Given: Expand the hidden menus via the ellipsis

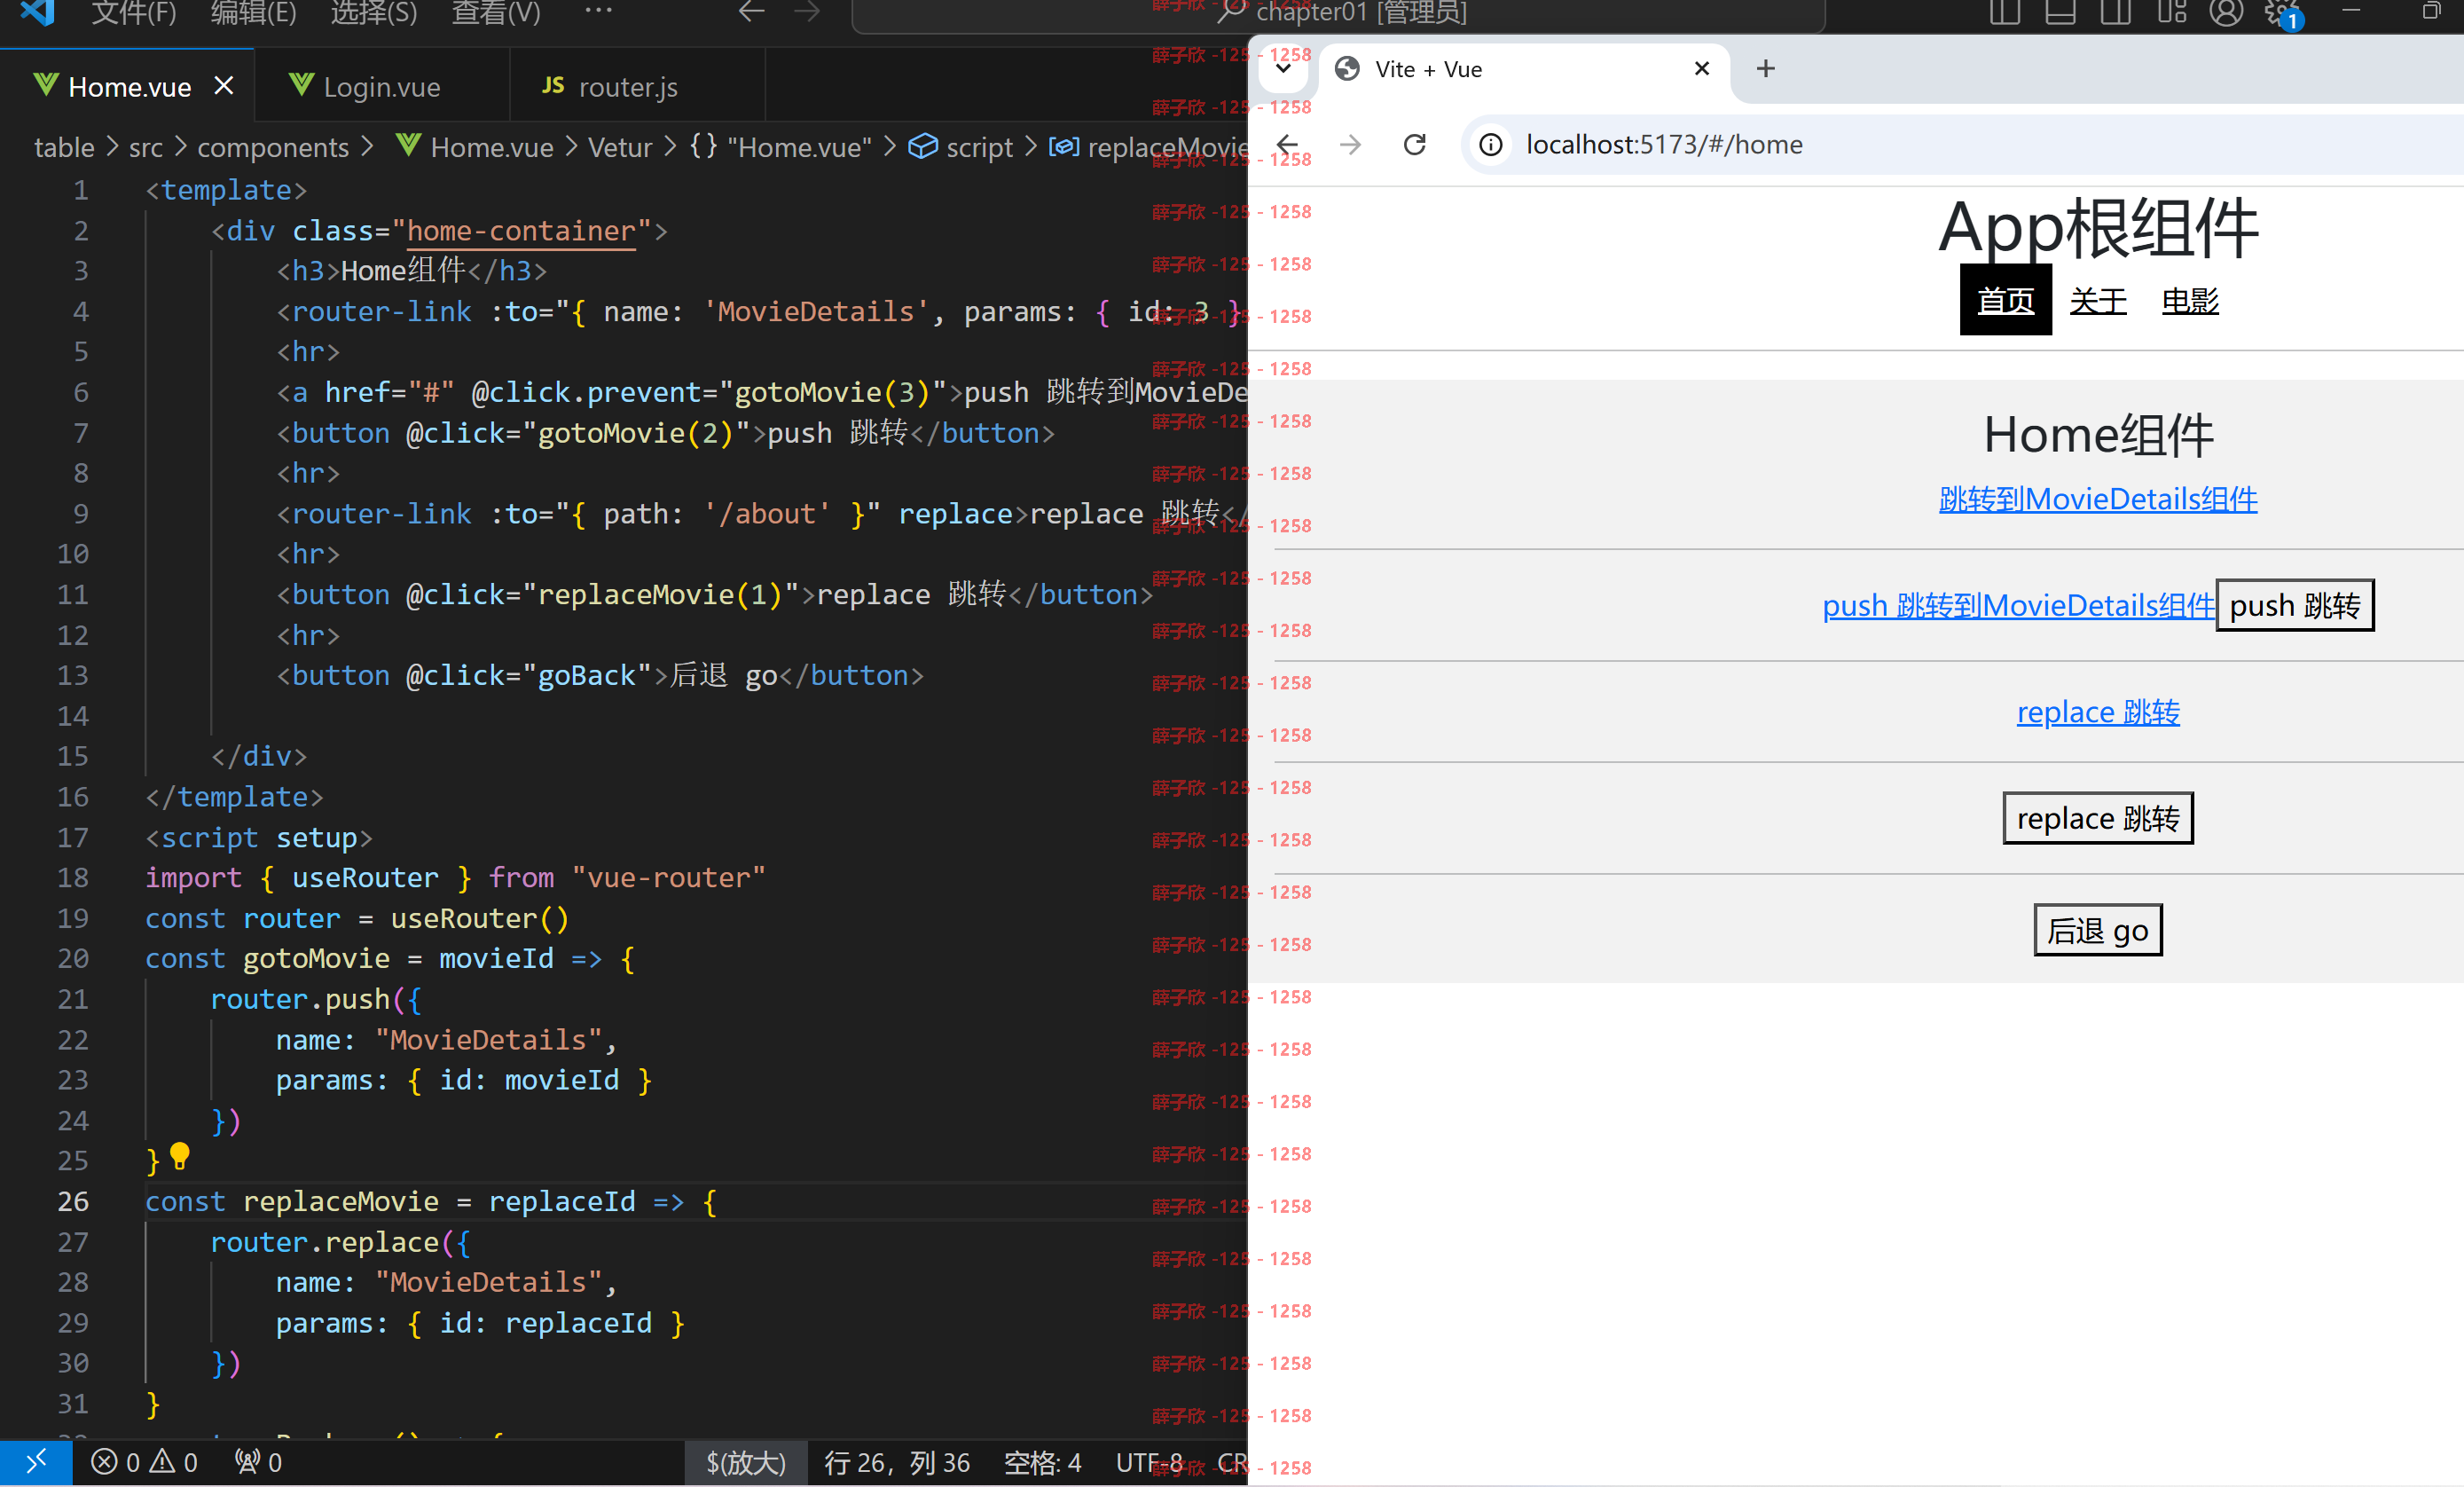Looking at the screenshot, I should (598, 11).
